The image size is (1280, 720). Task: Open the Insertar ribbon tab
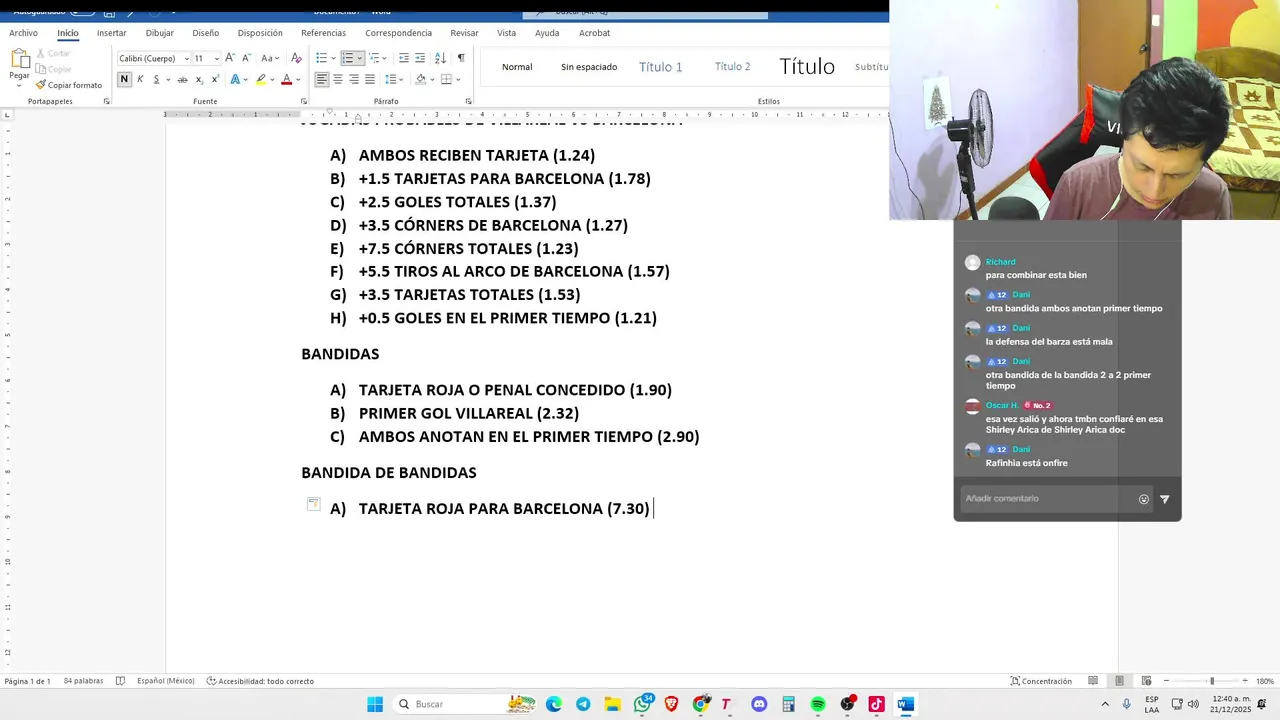coord(111,33)
